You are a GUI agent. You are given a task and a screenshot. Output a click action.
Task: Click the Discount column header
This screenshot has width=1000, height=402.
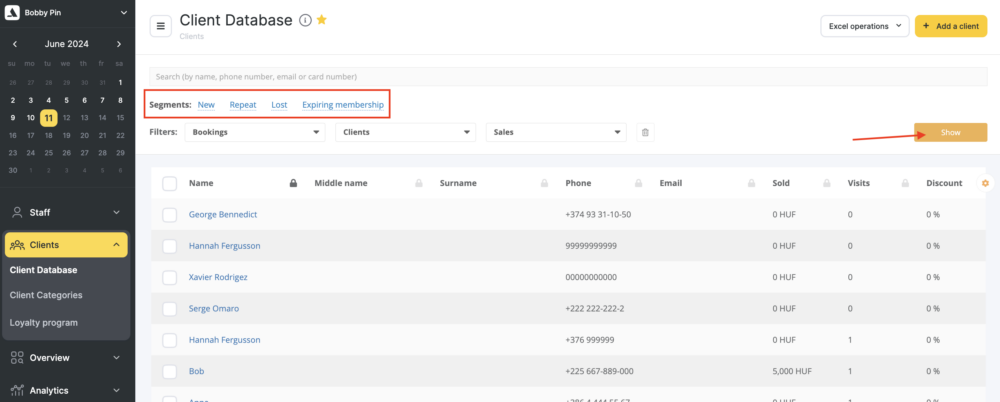pyautogui.click(x=945, y=183)
